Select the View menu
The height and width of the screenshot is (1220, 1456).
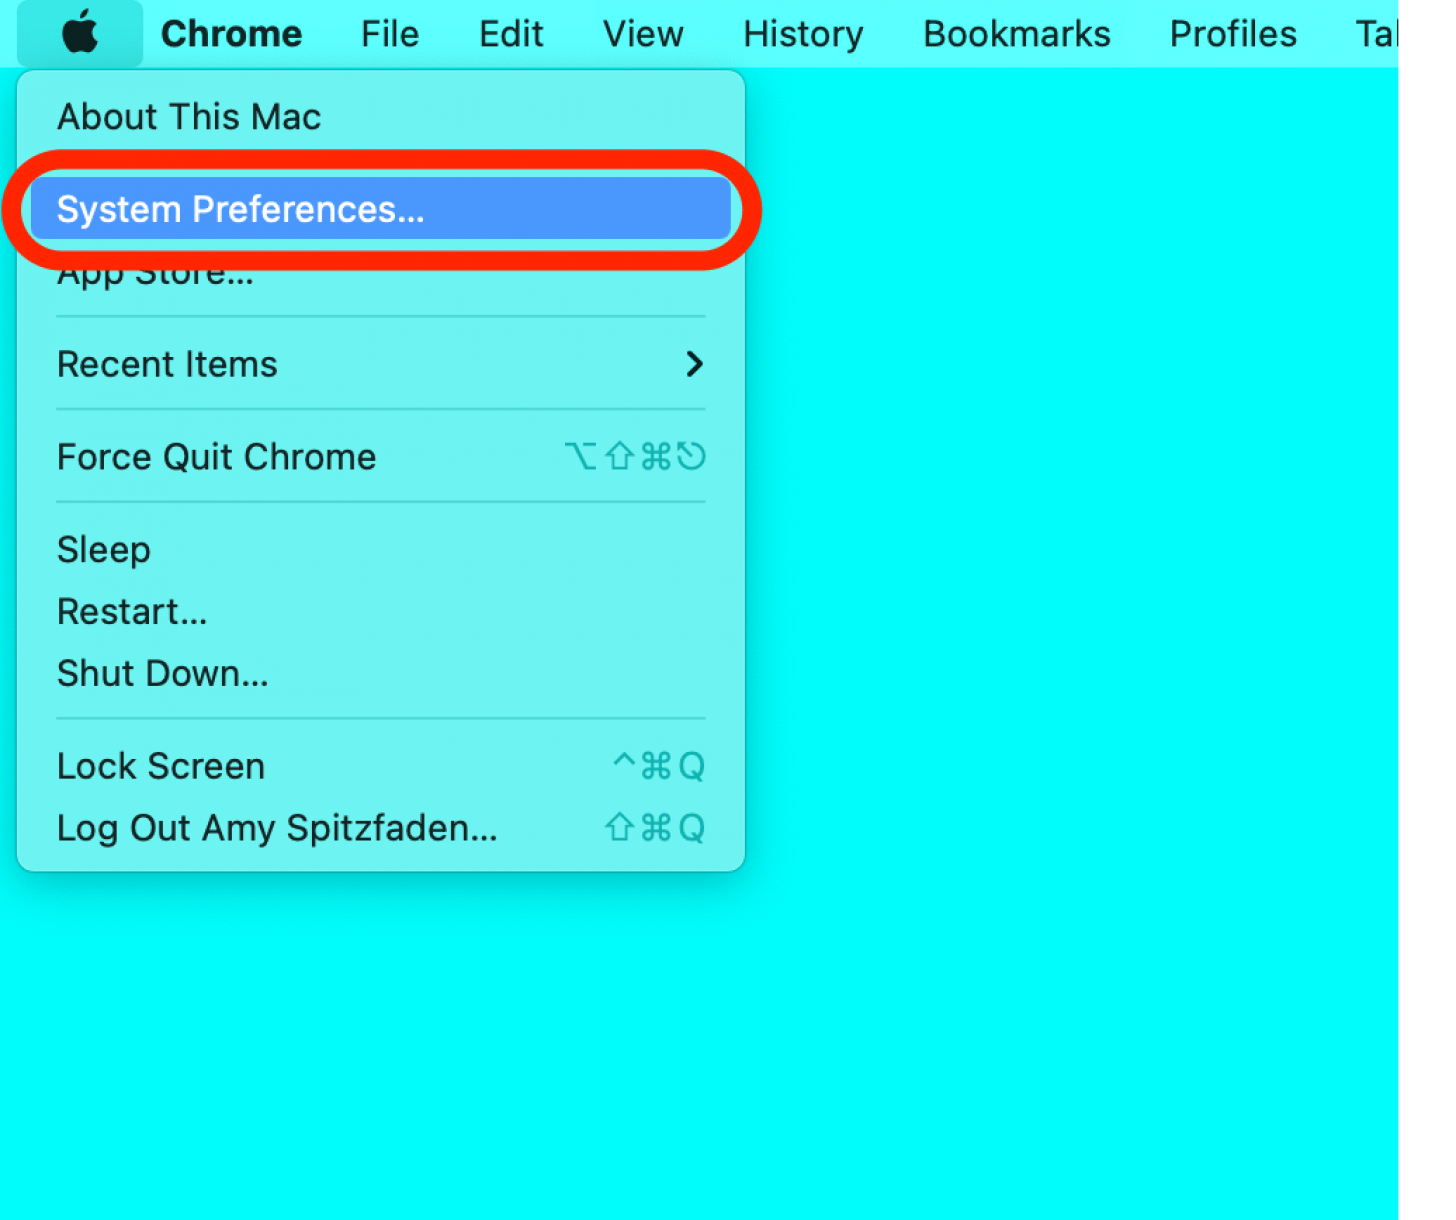[643, 33]
